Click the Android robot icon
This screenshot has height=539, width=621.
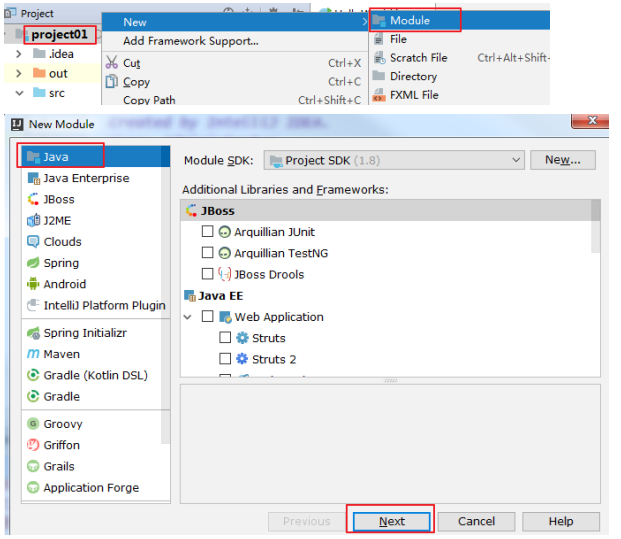tap(33, 284)
